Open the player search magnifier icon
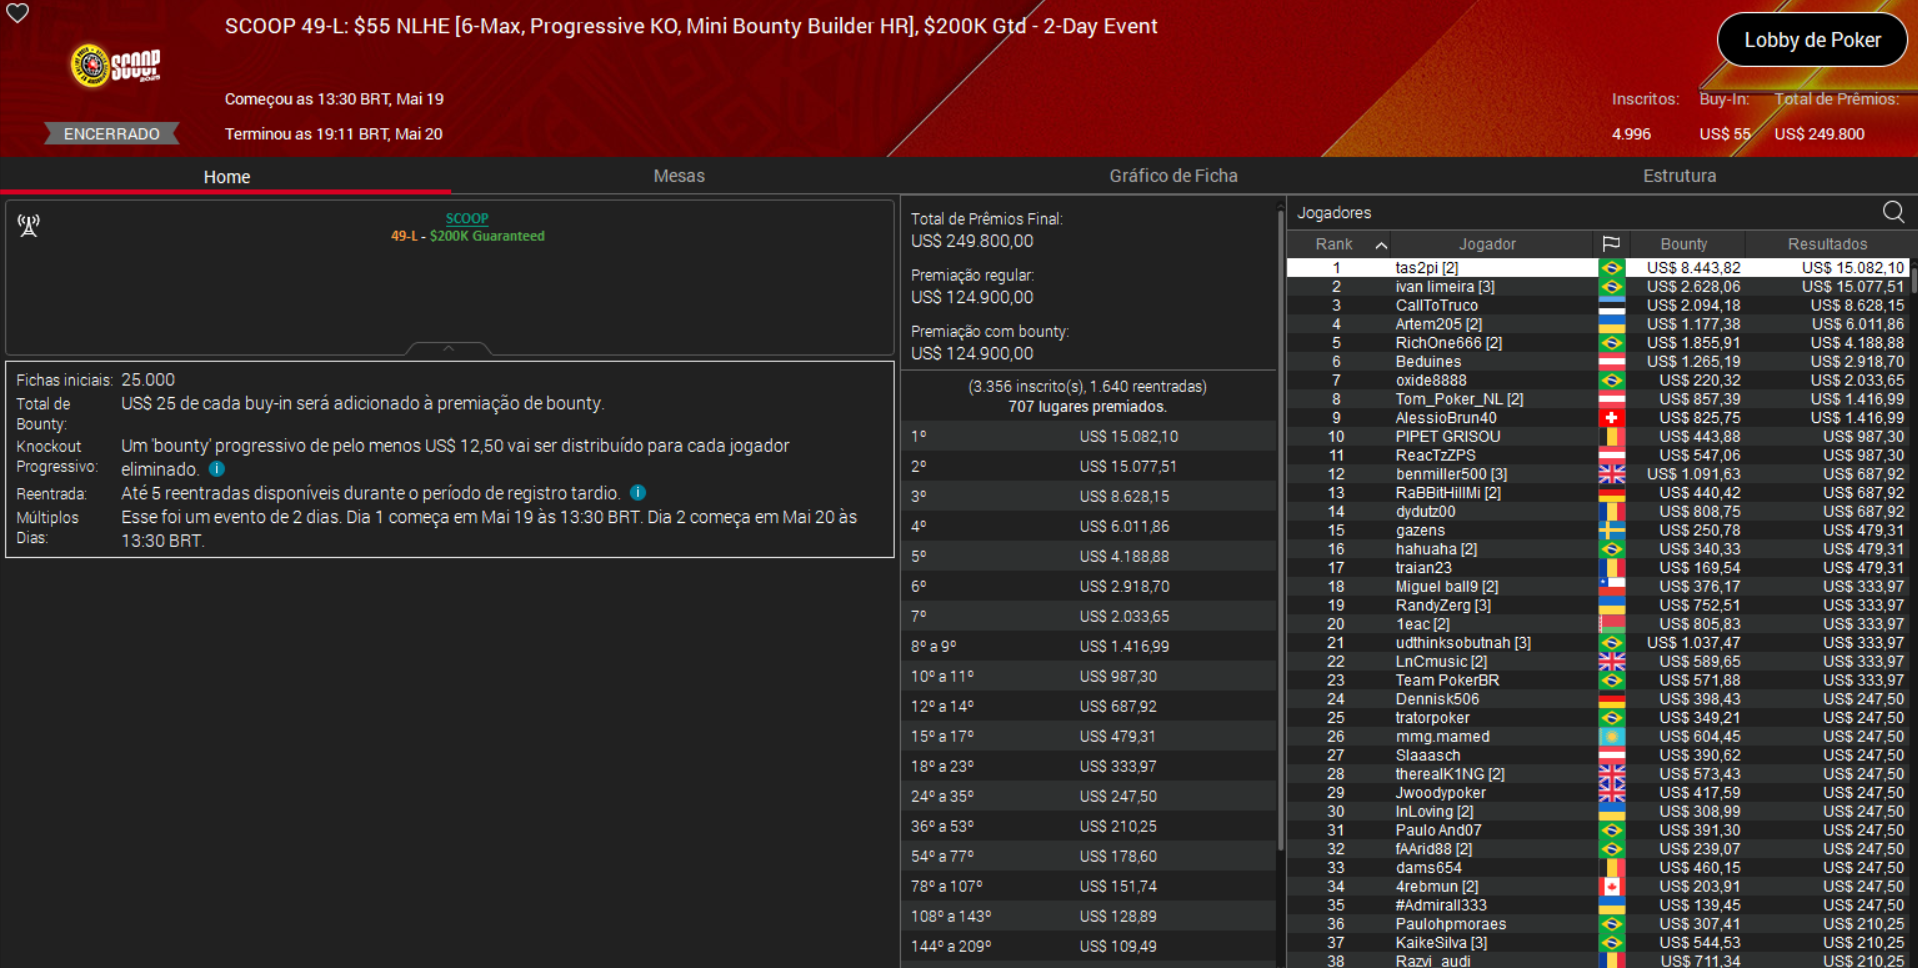Image resolution: width=1918 pixels, height=968 pixels. (1893, 212)
